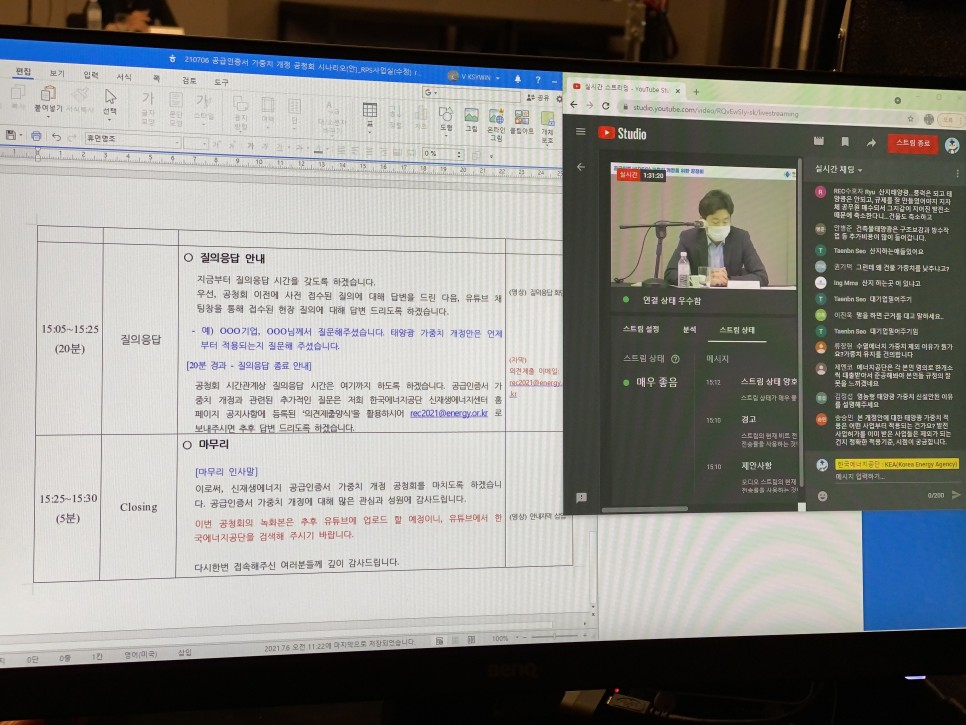Open the 입력 (Insert) menu
Viewport: 966px width, 725px height.
pos(91,75)
